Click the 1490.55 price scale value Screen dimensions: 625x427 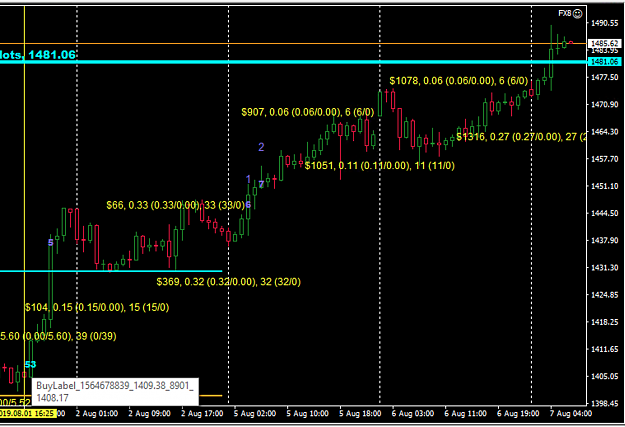pyautogui.click(x=605, y=23)
